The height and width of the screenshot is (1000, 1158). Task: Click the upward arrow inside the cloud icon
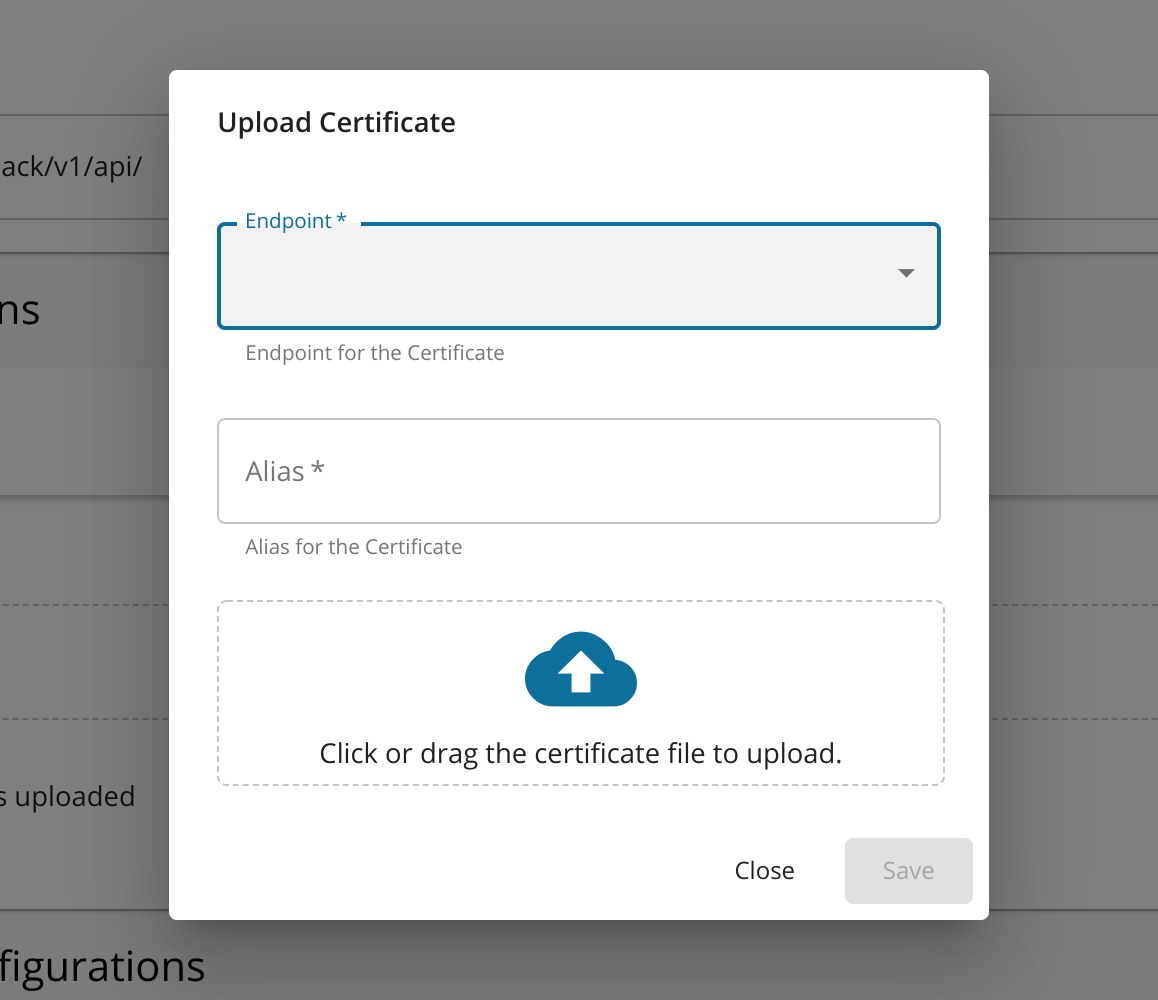(580, 672)
